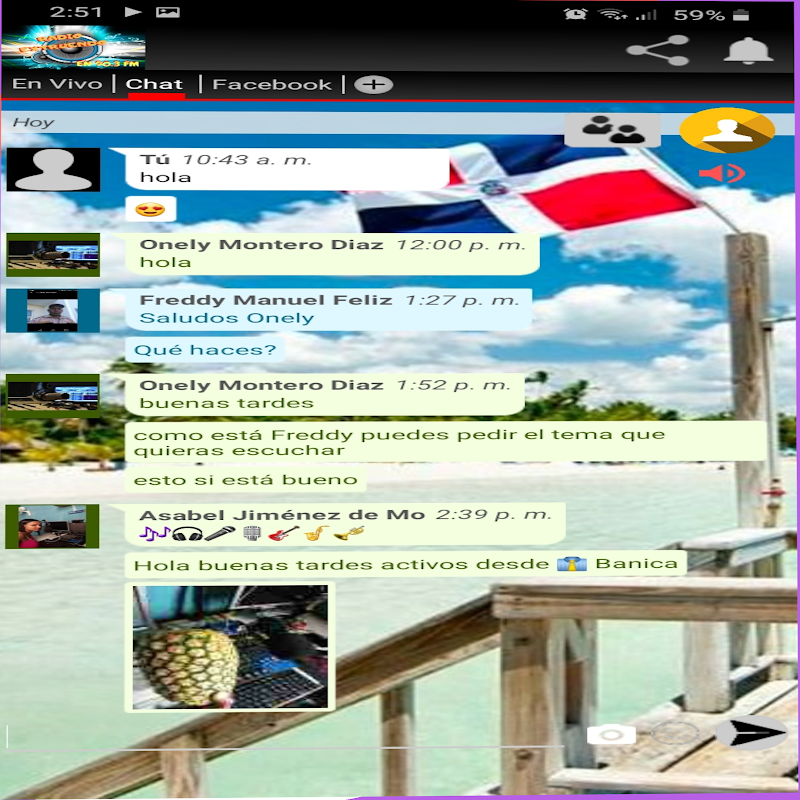Image resolution: width=800 pixels, height=800 pixels.
Task: Tap the music emojis message from Asabel
Action: 252,533
